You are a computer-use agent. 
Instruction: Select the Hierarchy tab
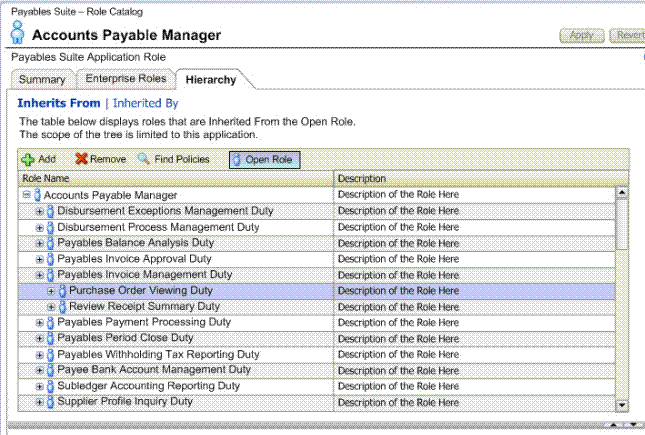211,79
